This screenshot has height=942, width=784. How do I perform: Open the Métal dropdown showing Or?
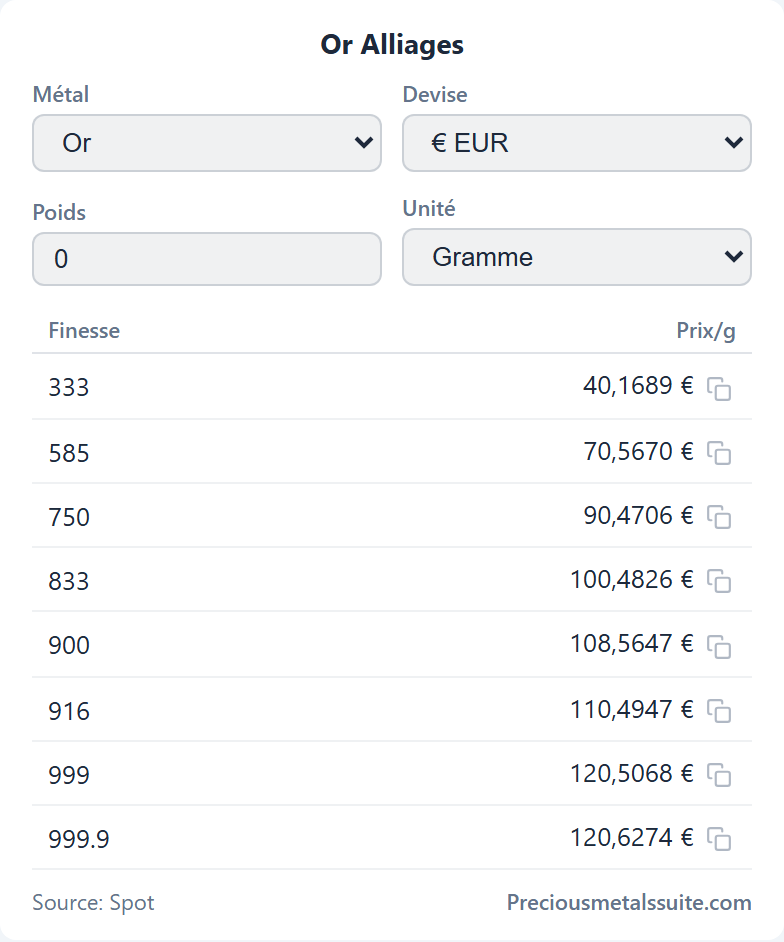(207, 143)
